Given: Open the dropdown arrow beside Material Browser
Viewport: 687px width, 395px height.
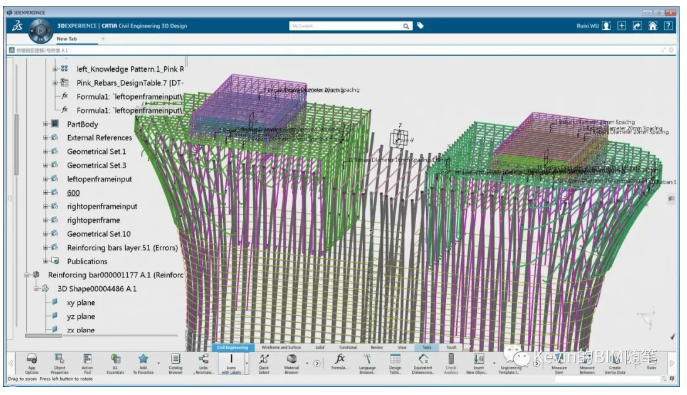Looking at the screenshot, I should (x=307, y=363).
